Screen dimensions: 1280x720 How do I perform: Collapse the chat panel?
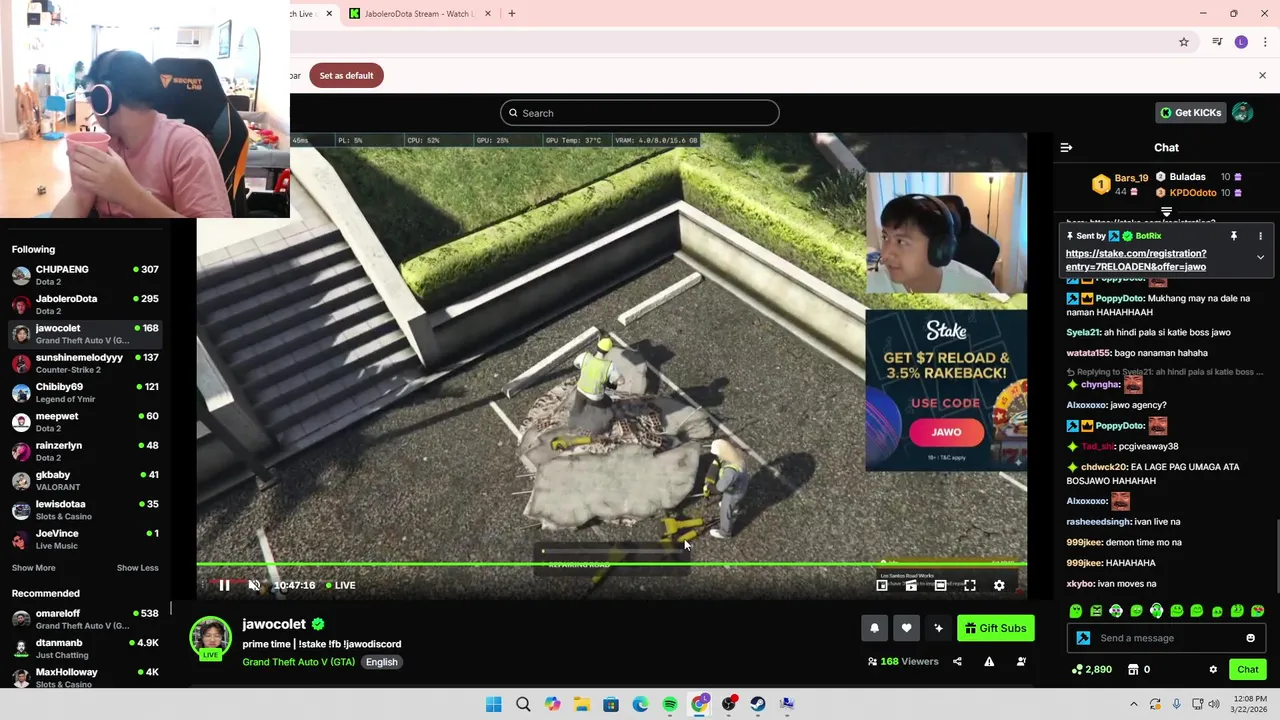pos(1066,147)
